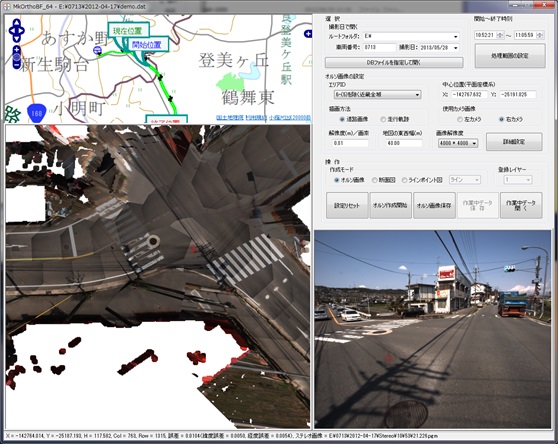Viewport: 558px width, 444px height.
Task: Click the bus stop symbol on the map
Action: pyautogui.click(x=97, y=51)
